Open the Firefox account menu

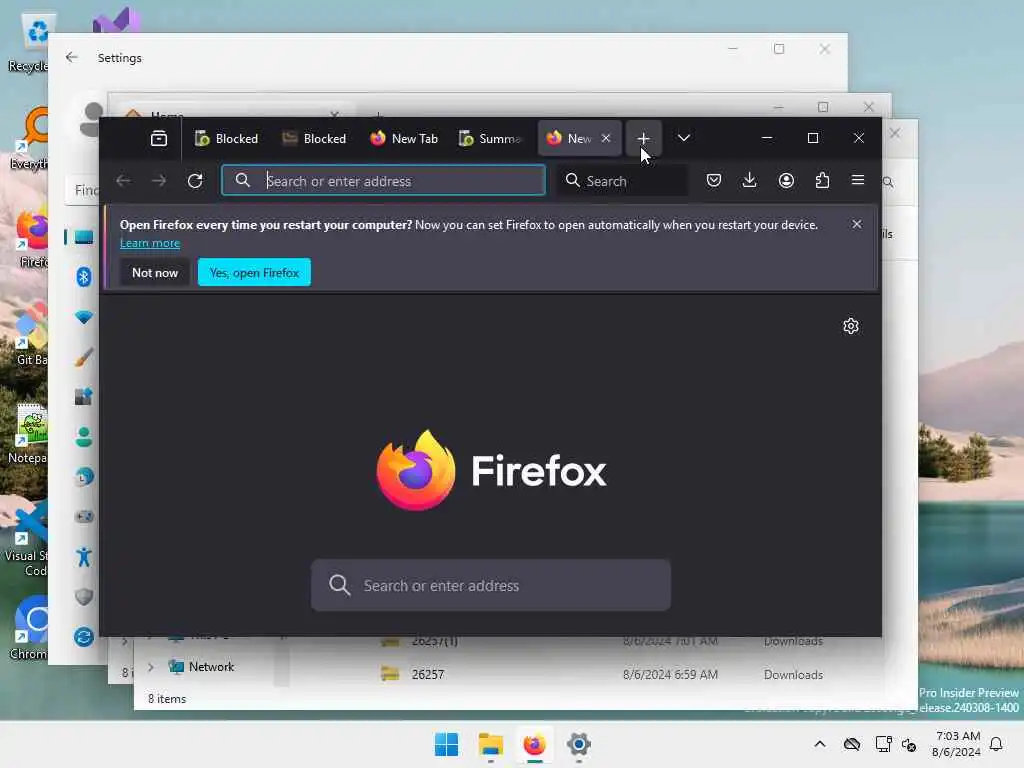pyautogui.click(x=786, y=180)
